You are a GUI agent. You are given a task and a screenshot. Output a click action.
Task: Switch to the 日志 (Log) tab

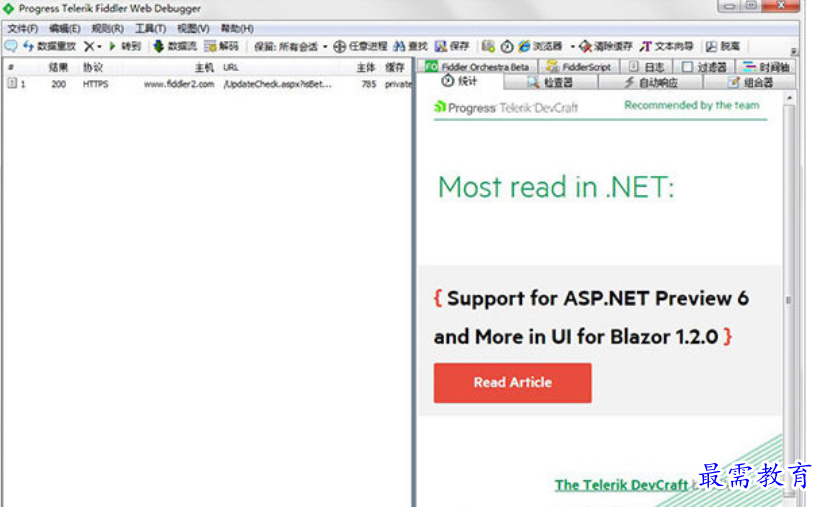[x=646, y=66]
